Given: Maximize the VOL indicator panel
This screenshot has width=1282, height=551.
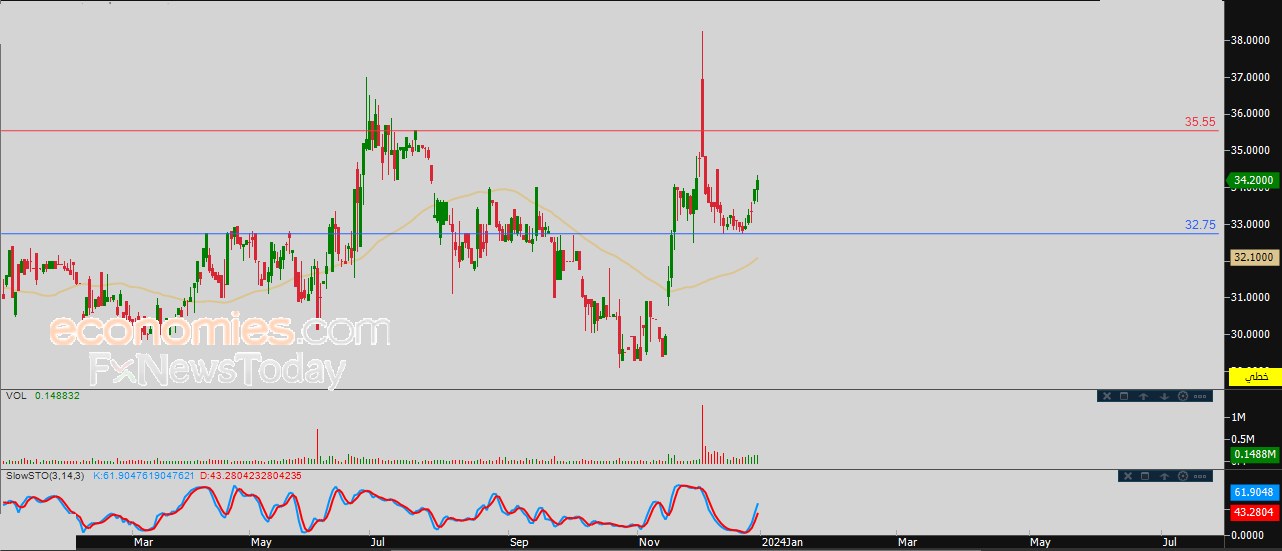Looking at the screenshot, I should pos(1124,396).
